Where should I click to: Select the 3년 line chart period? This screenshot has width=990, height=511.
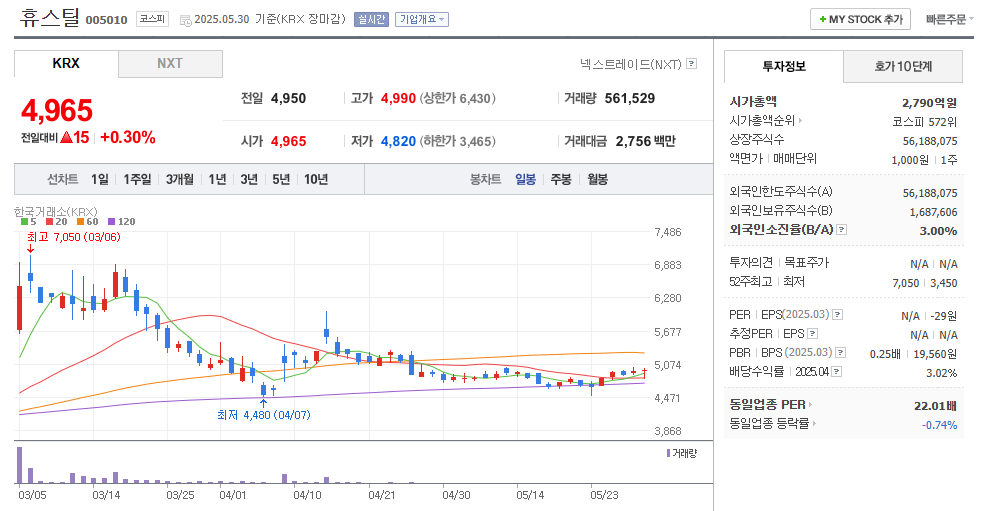pos(249,179)
